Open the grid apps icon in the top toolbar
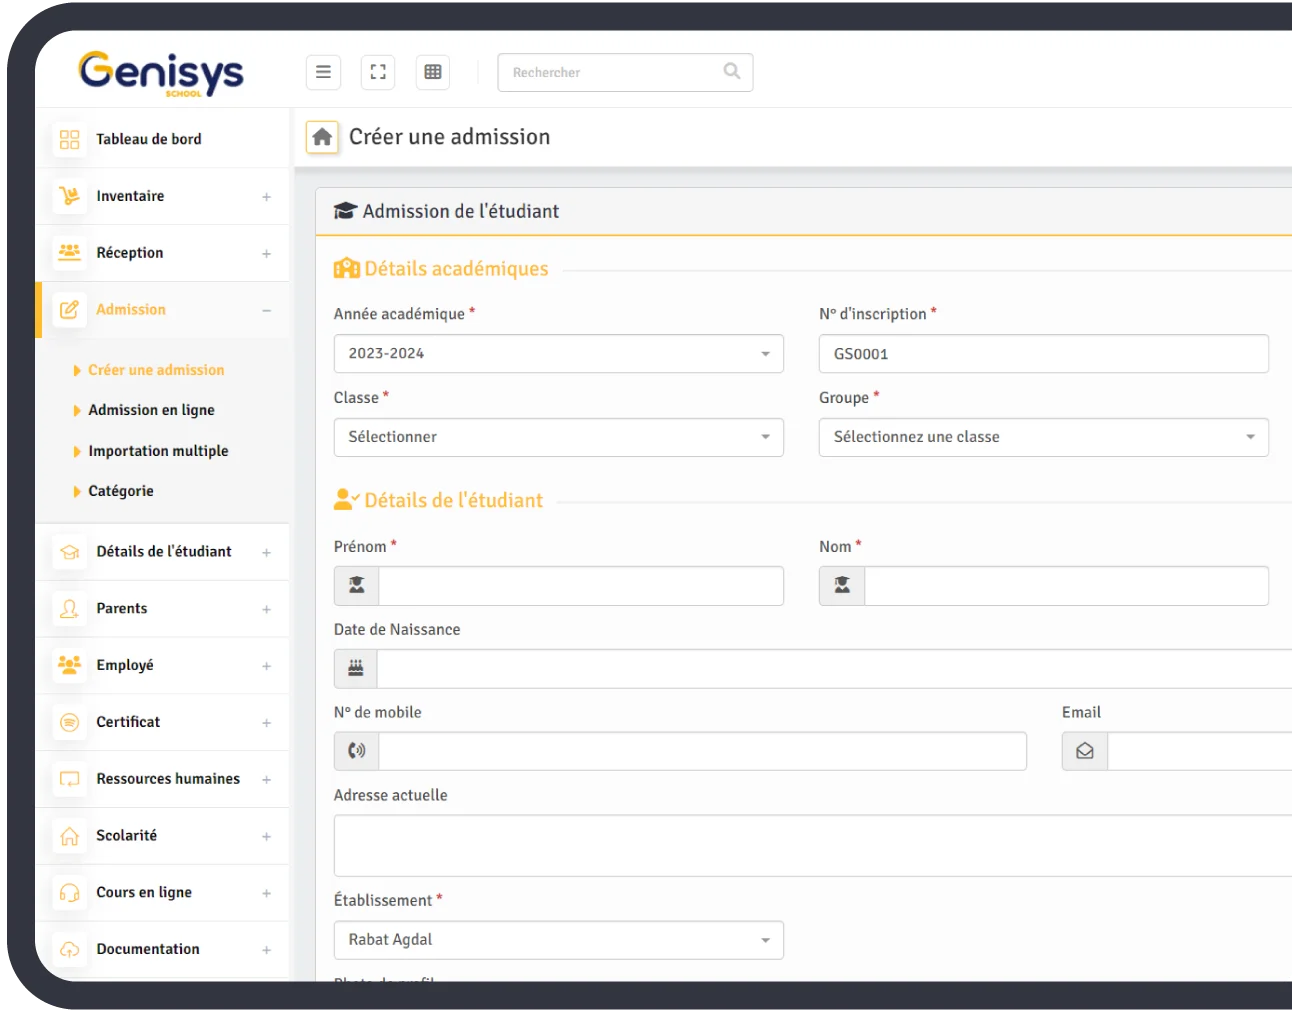 pyautogui.click(x=432, y=71)
